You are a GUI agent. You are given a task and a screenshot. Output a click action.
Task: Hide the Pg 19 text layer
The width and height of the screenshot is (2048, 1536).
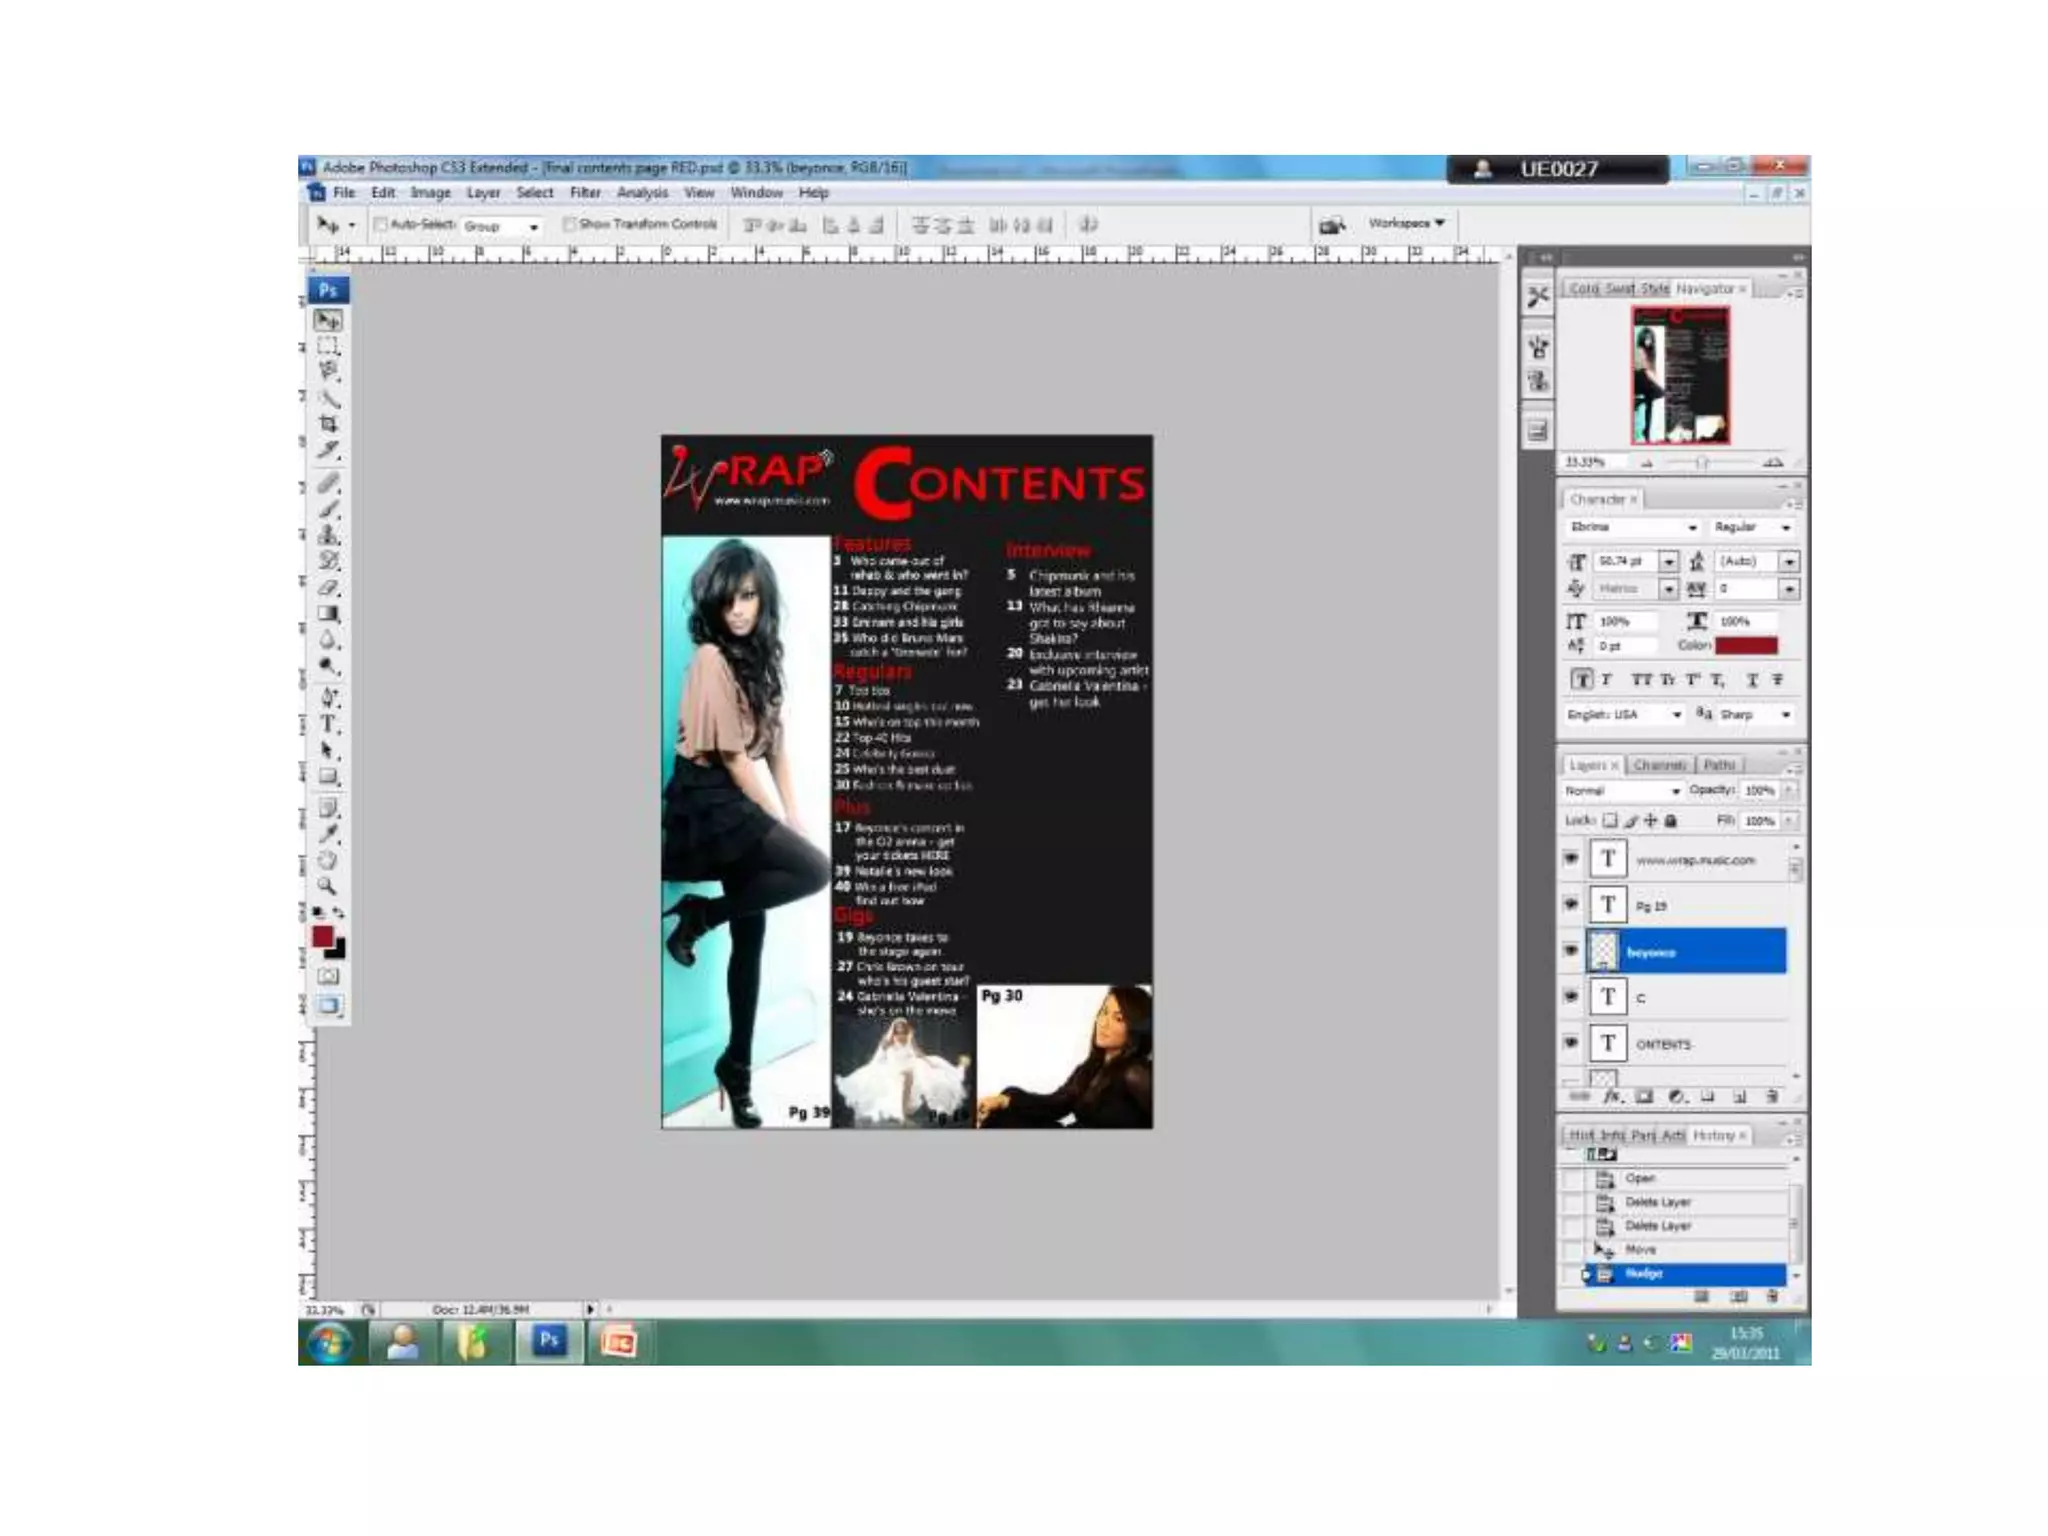coord(1571,904)
